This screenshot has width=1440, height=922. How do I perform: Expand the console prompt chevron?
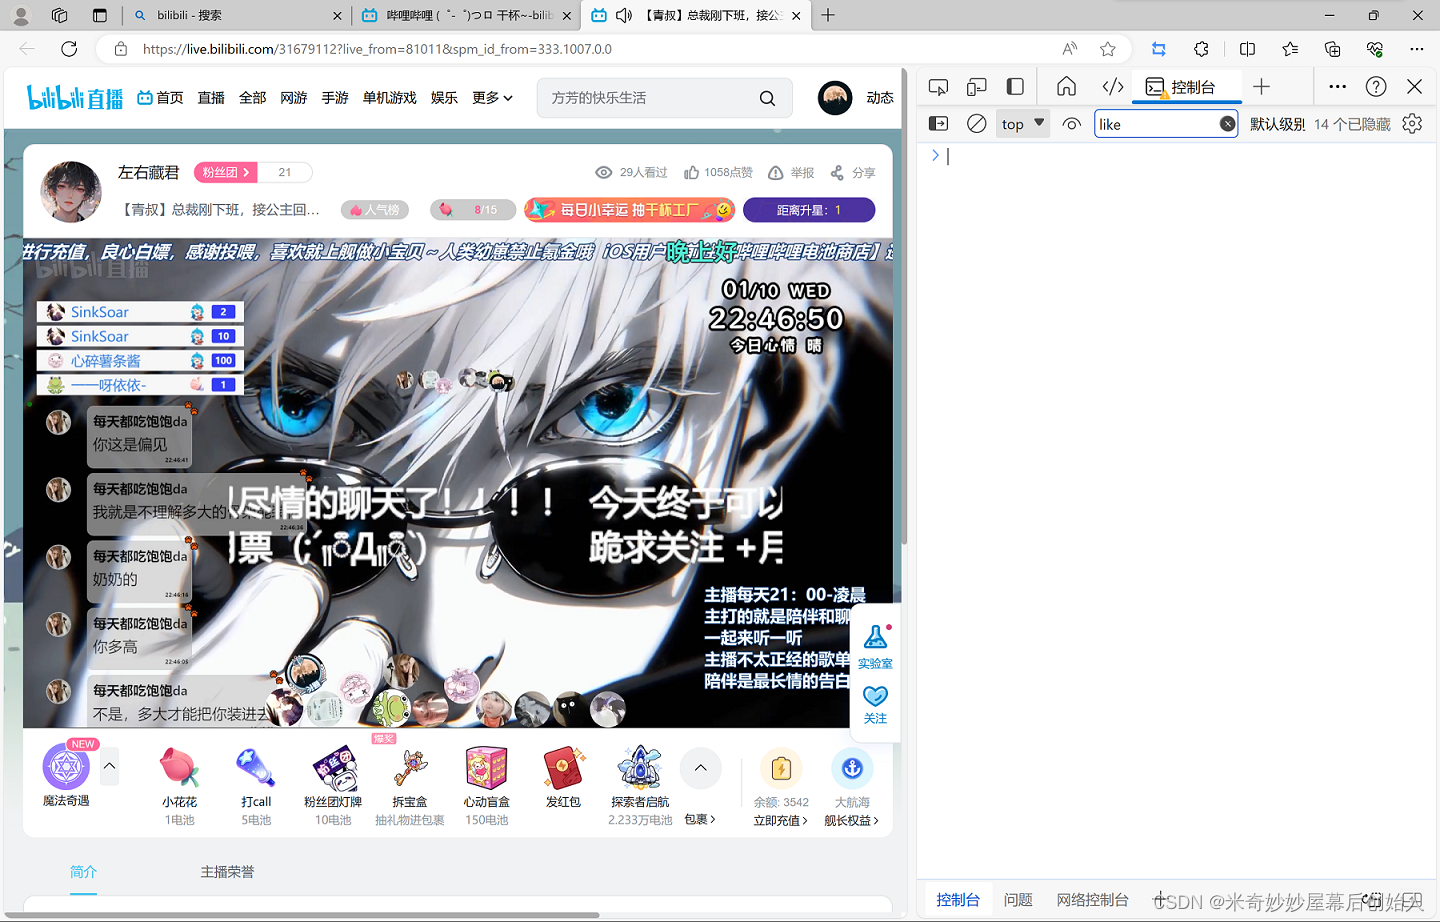pos(935,155)
